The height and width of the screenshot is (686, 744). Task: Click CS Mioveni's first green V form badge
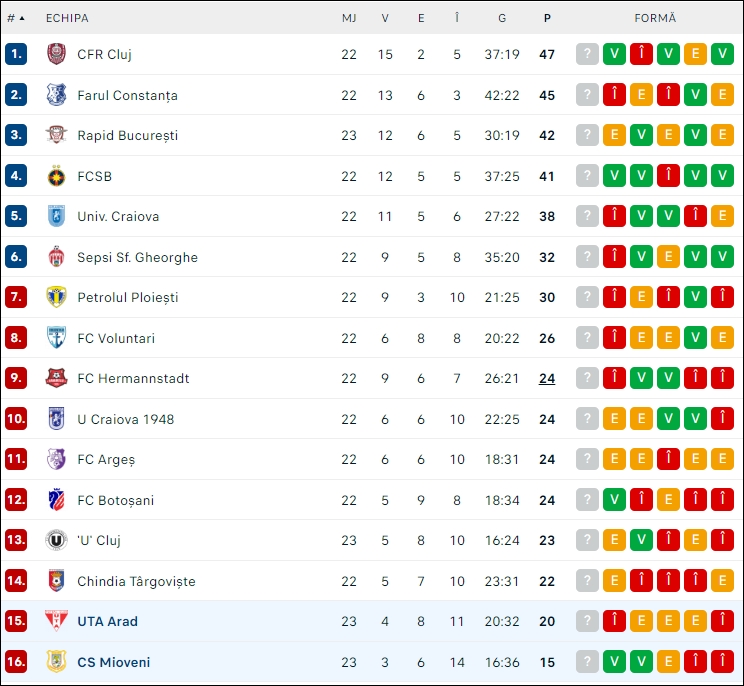click(x=614, y=661)
